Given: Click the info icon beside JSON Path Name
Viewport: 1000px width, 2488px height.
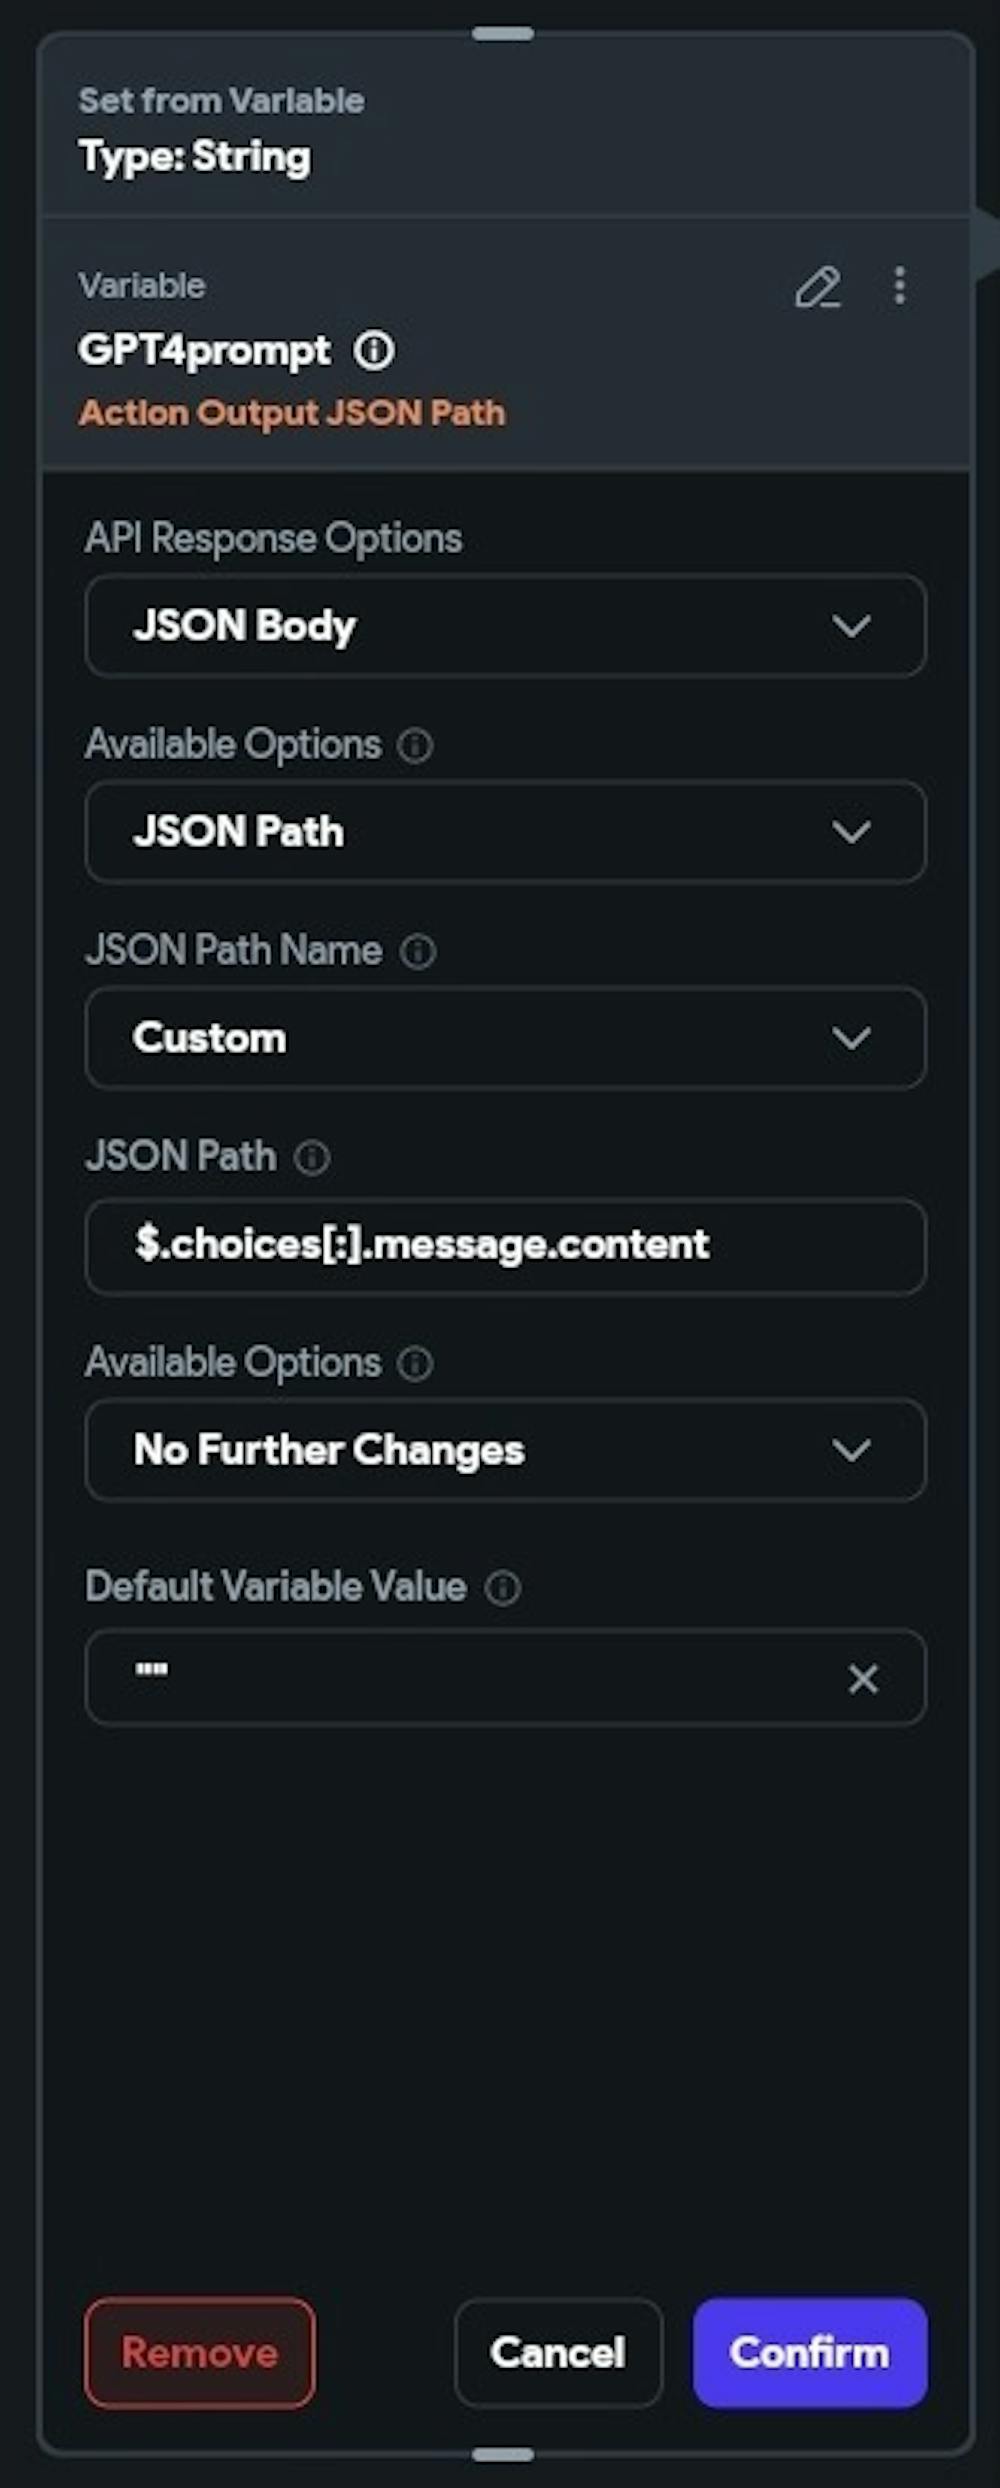Looking at the screenshot, I should point(418,951).
